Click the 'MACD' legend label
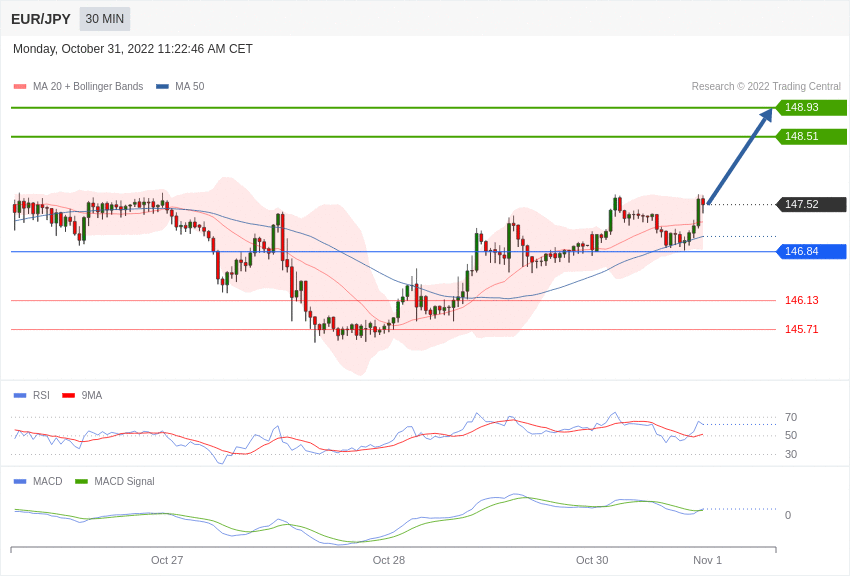850x576 pixels. click(48, 481)
